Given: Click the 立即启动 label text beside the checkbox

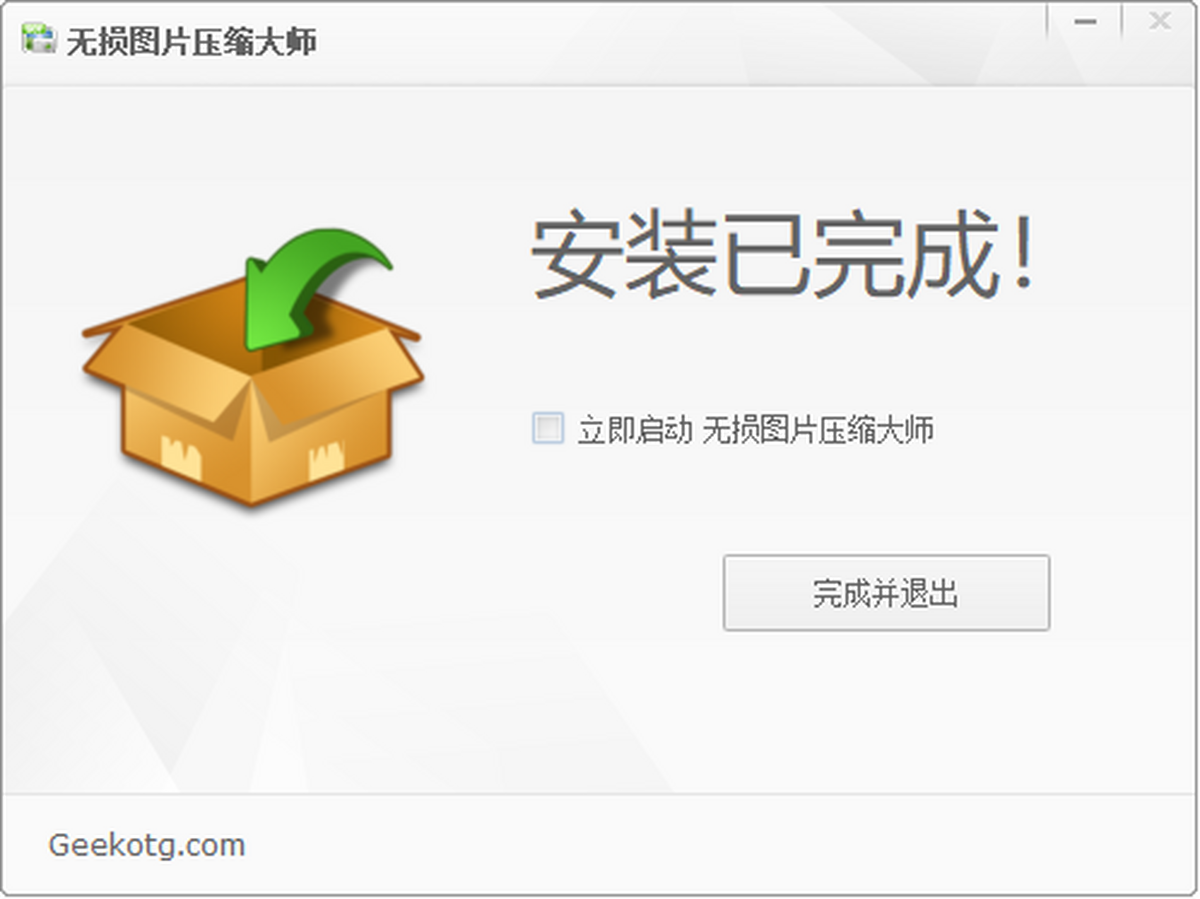Looking at the screenshot, I should pyautogui.click(x=634, y=430).
